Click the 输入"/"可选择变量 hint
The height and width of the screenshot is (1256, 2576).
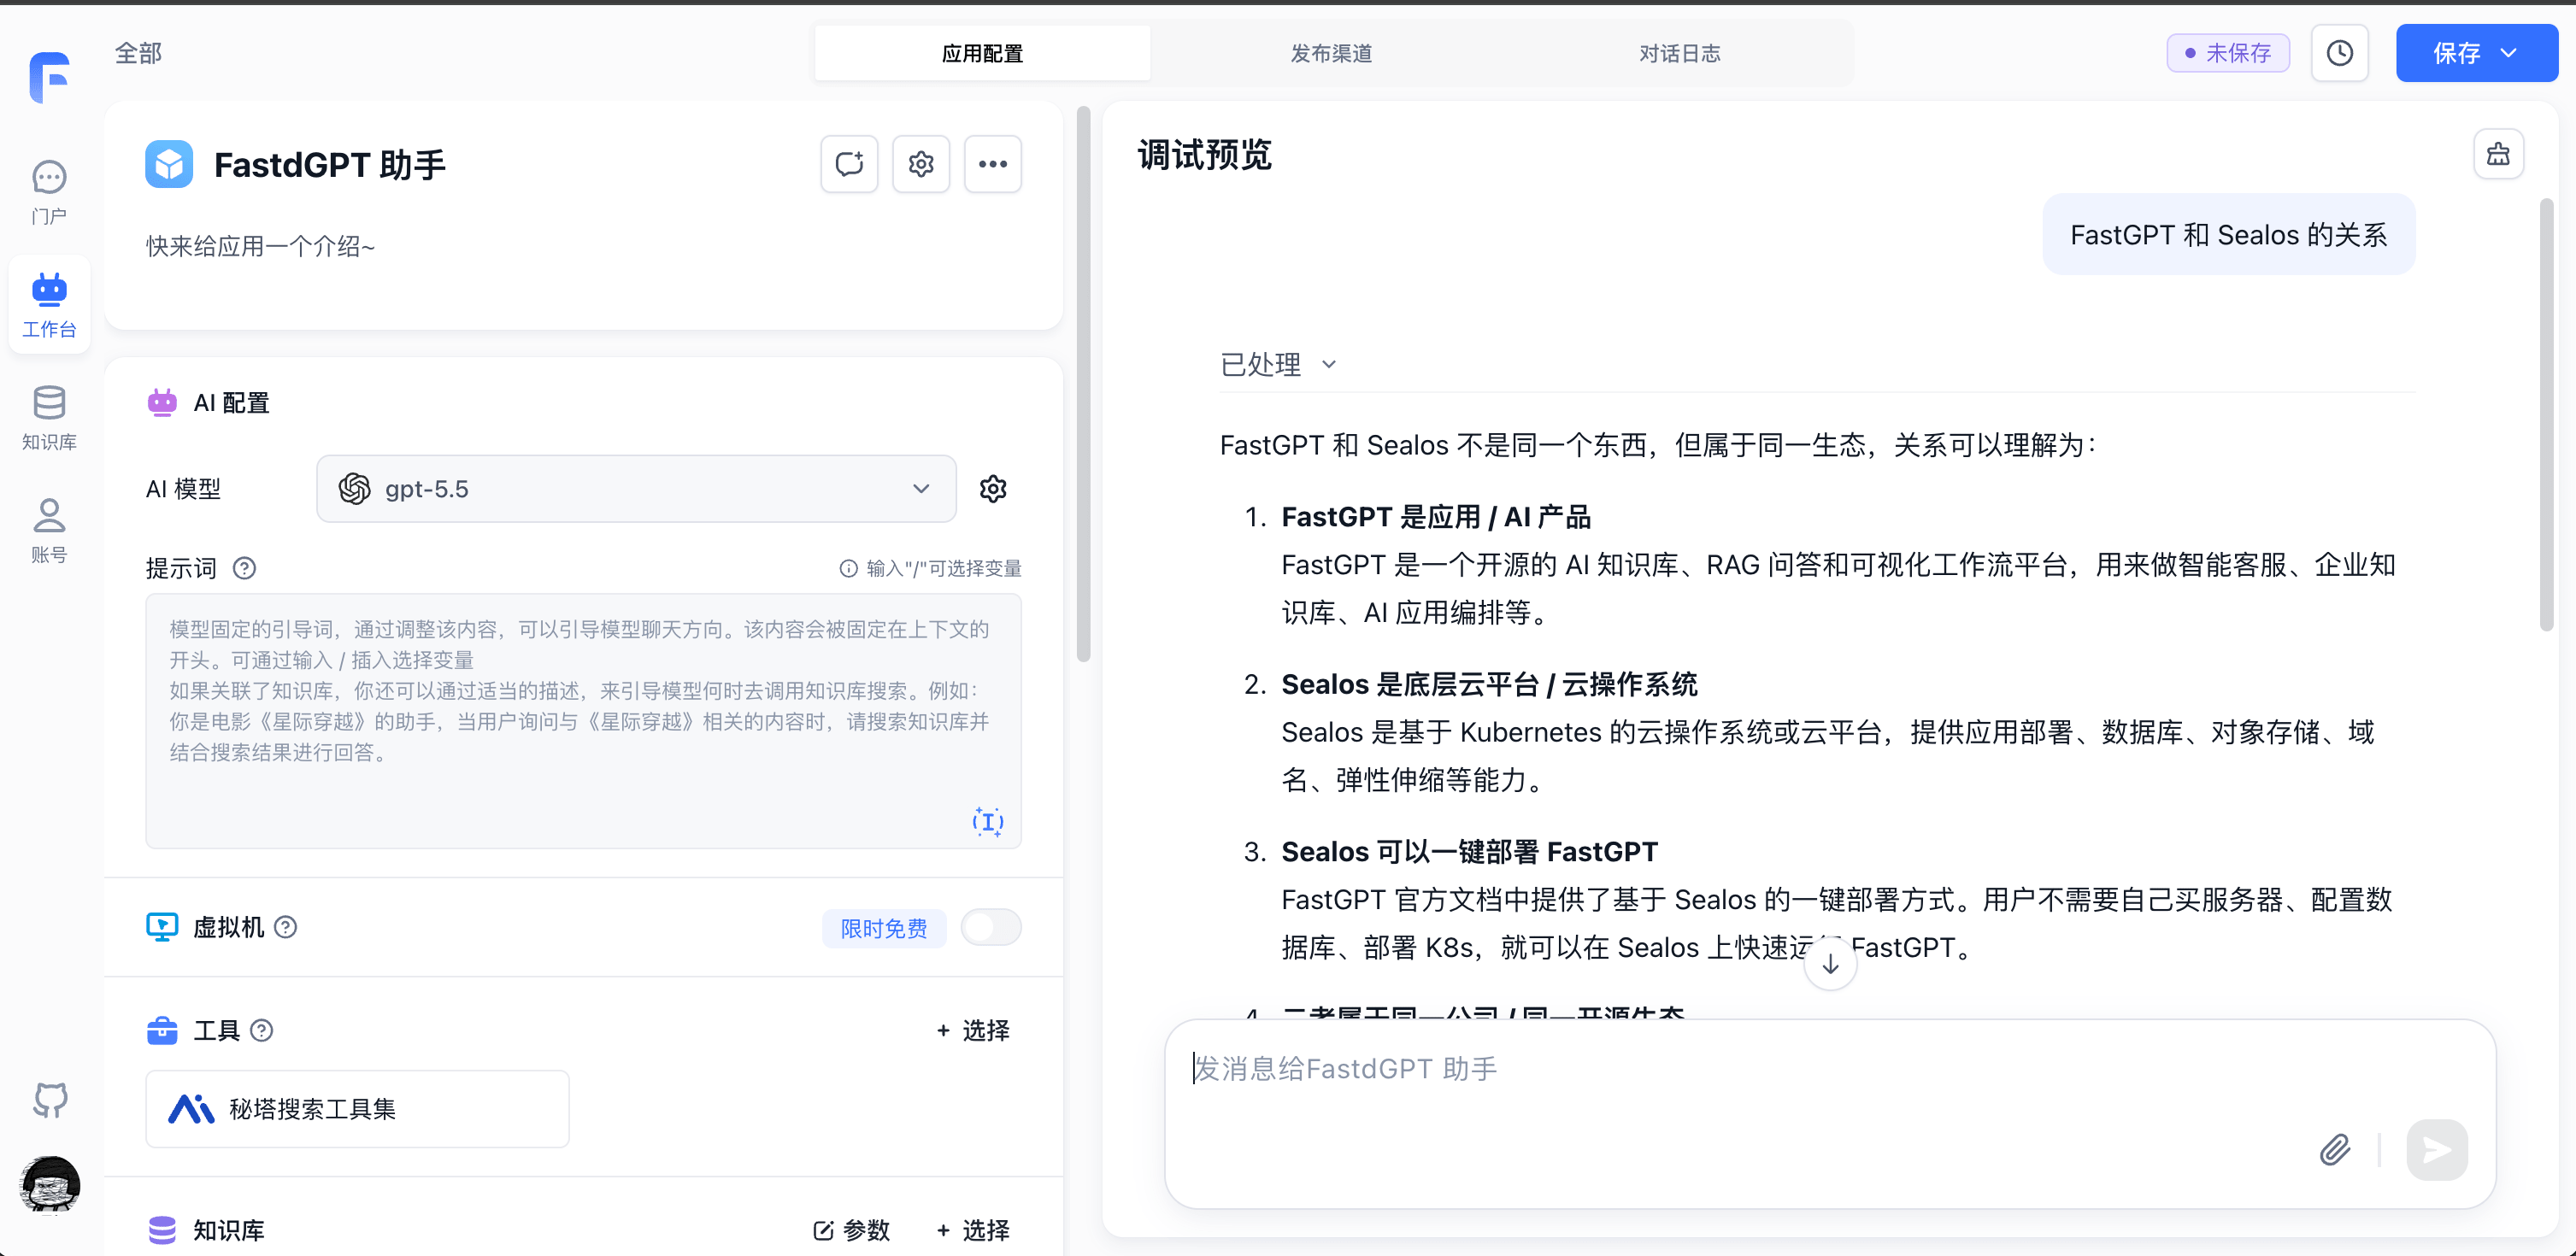click(930, 568)
